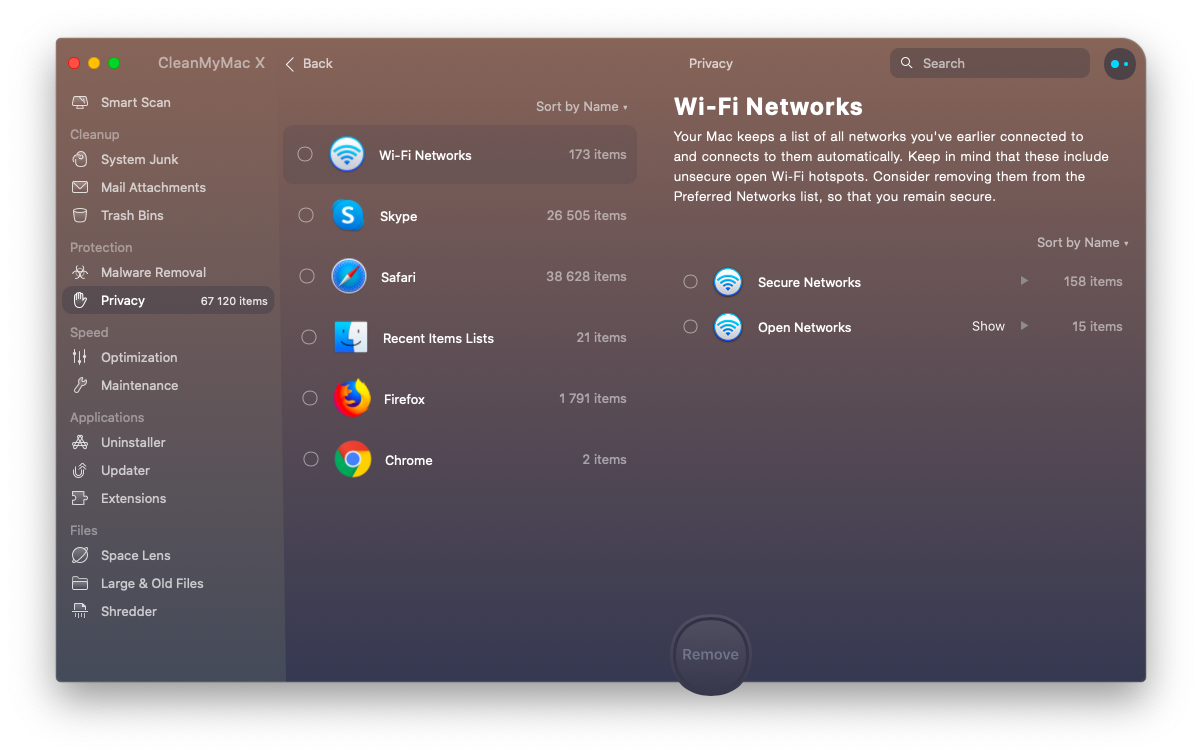
Task: Open the Sort by Name dropdown in app list
Action: click(x=581, y=107)
